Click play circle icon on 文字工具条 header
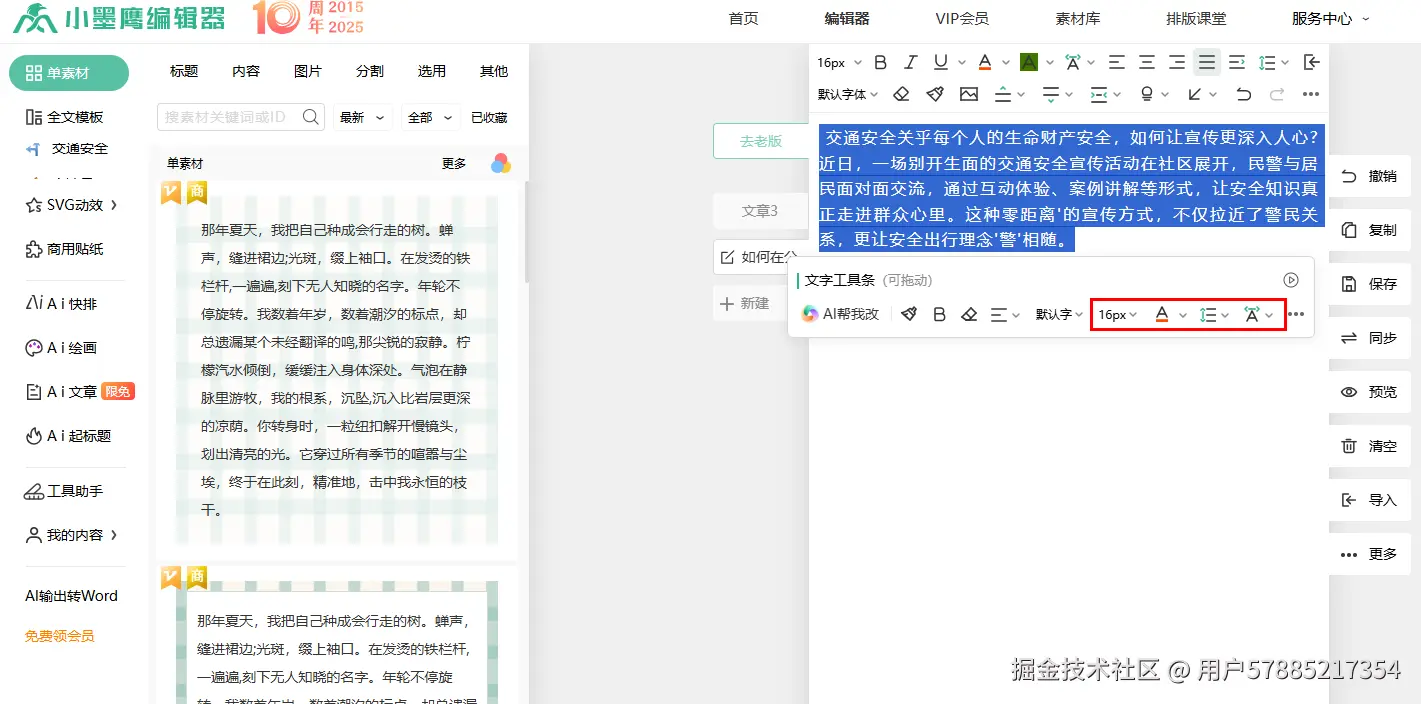The height and width of the screenshot is (704, 1421). tap(1291, 280)
